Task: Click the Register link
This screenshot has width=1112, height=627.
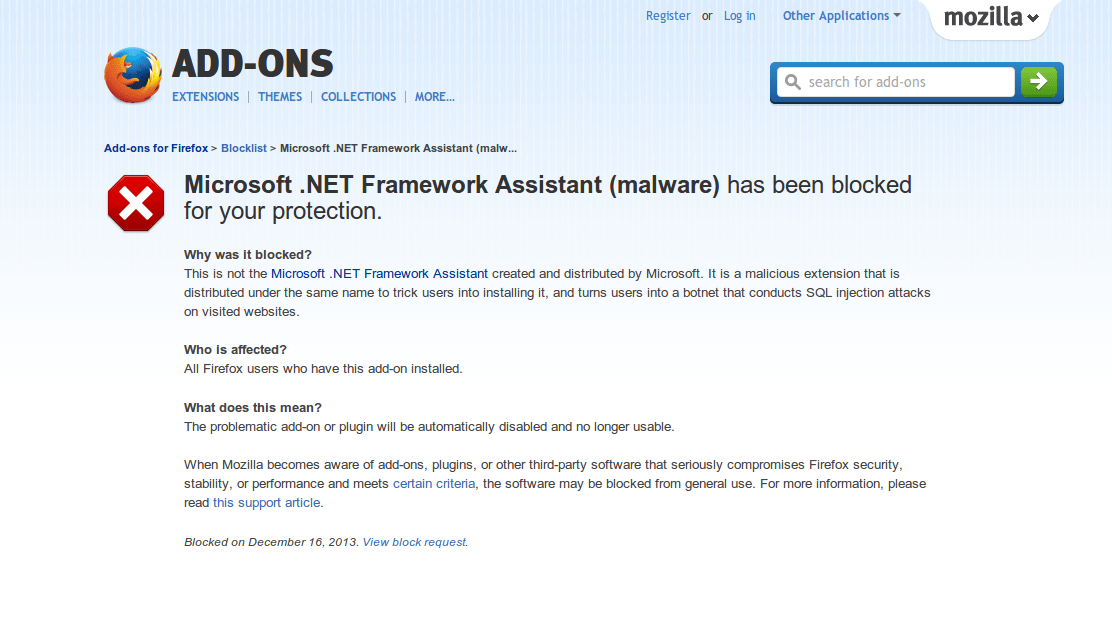Action: (668, 16)
